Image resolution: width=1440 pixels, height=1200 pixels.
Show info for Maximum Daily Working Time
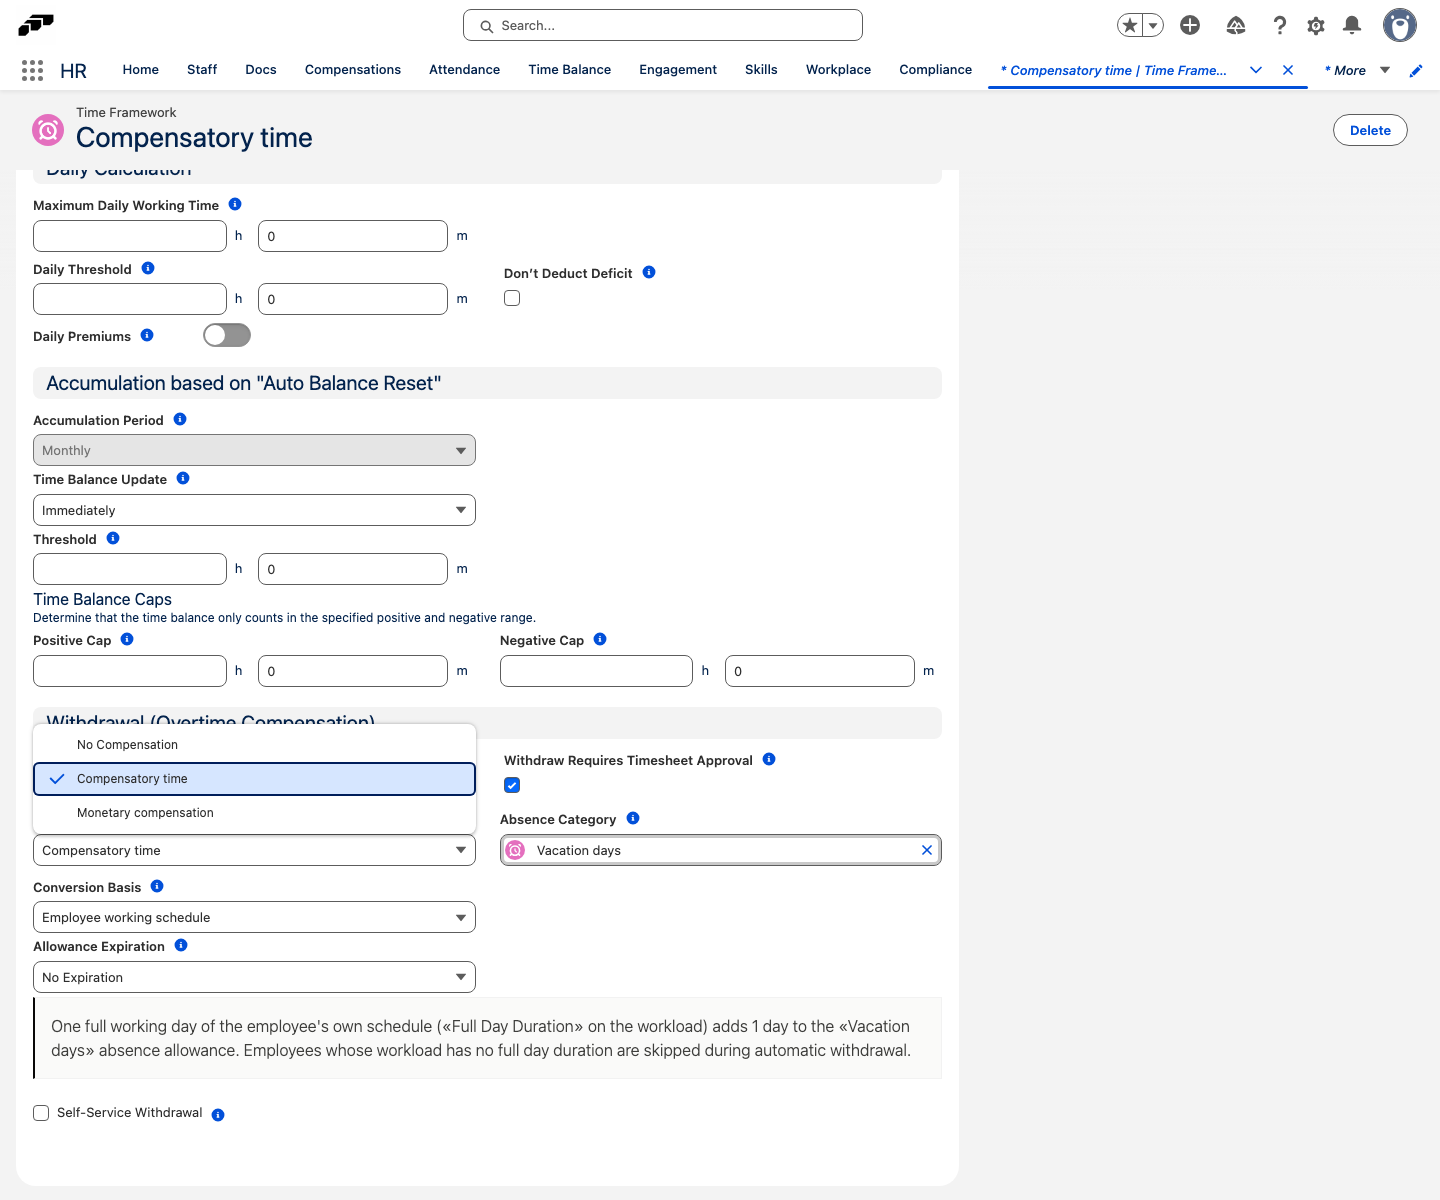tap(235, 204)
